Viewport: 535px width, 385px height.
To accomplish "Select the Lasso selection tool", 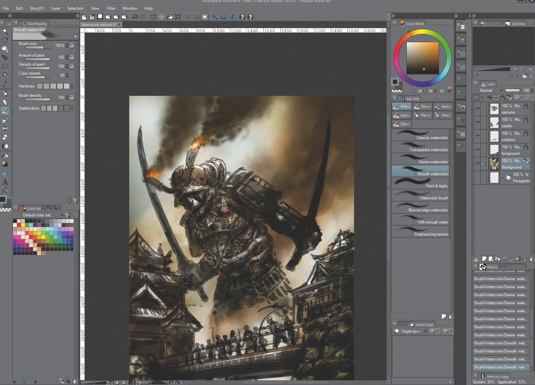I will tap(5, 66).
